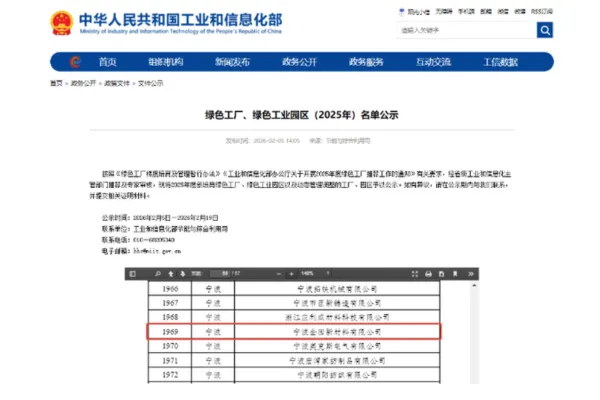Go to next PDF page

183,274
